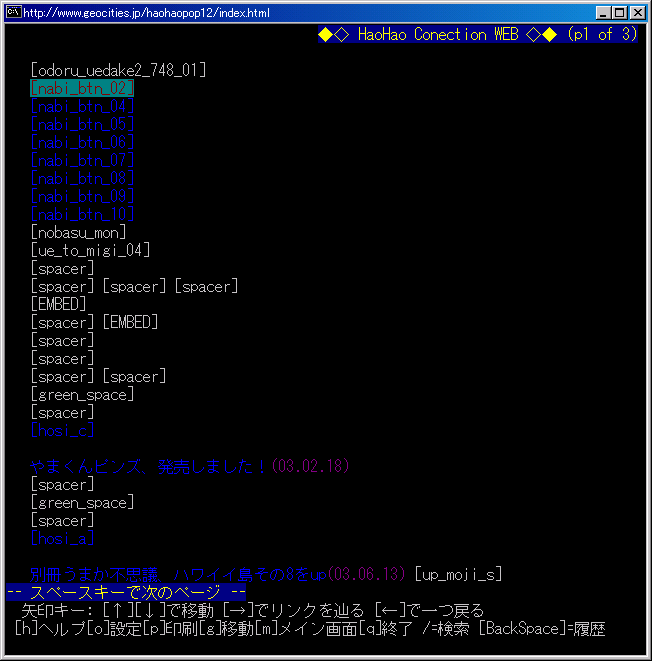The width and height of the screenshot is (652, 661).
Task: Click the [o]設定 options shortcut text
Action: (x=114, y=629)
